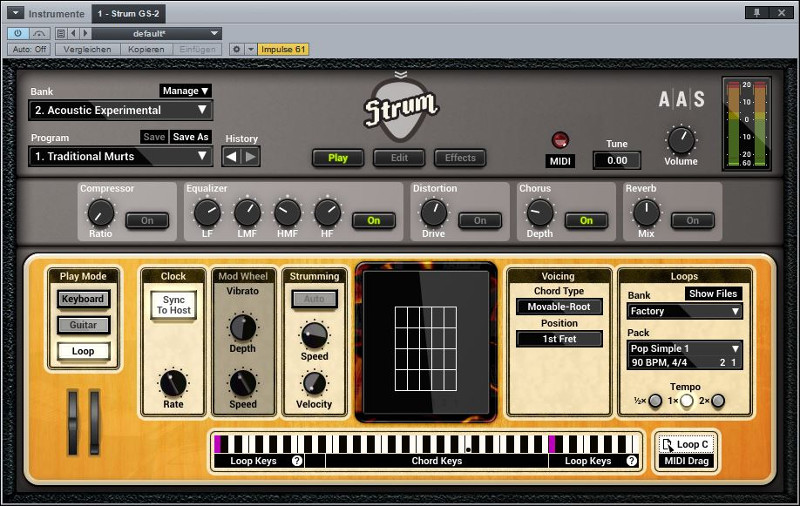Open the gear settings icon
This screenshot has width=800, height=506.
click(236, 49)
